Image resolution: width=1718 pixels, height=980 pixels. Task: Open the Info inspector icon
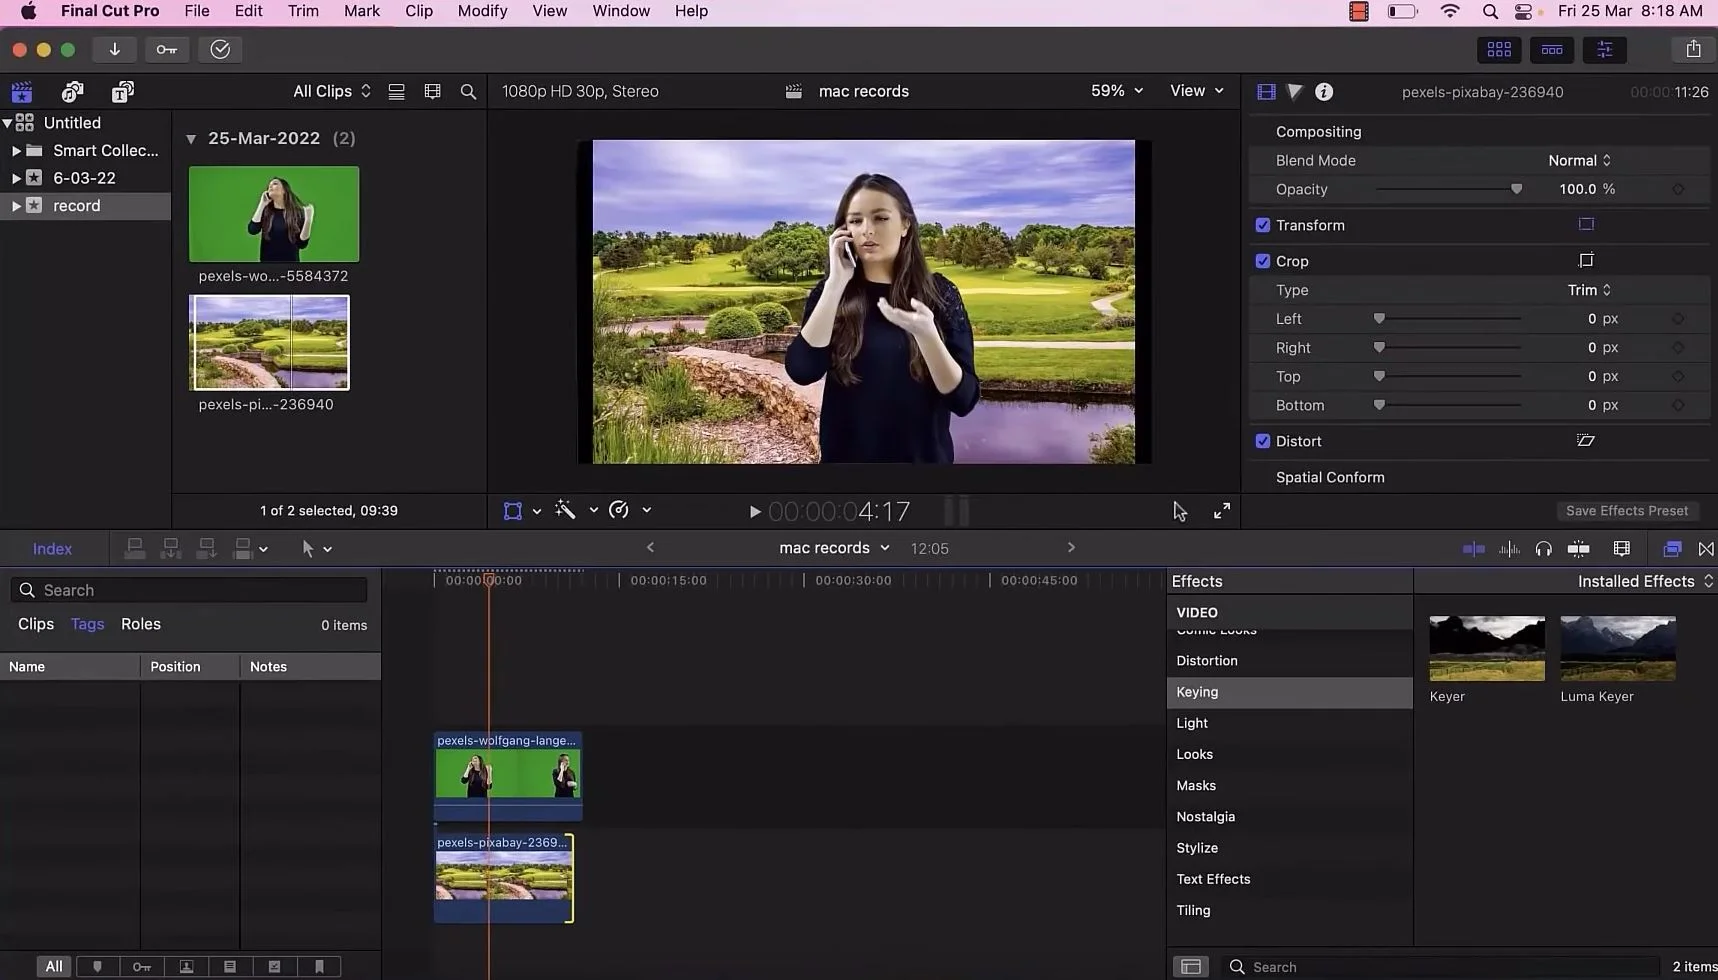(1323, 92)
